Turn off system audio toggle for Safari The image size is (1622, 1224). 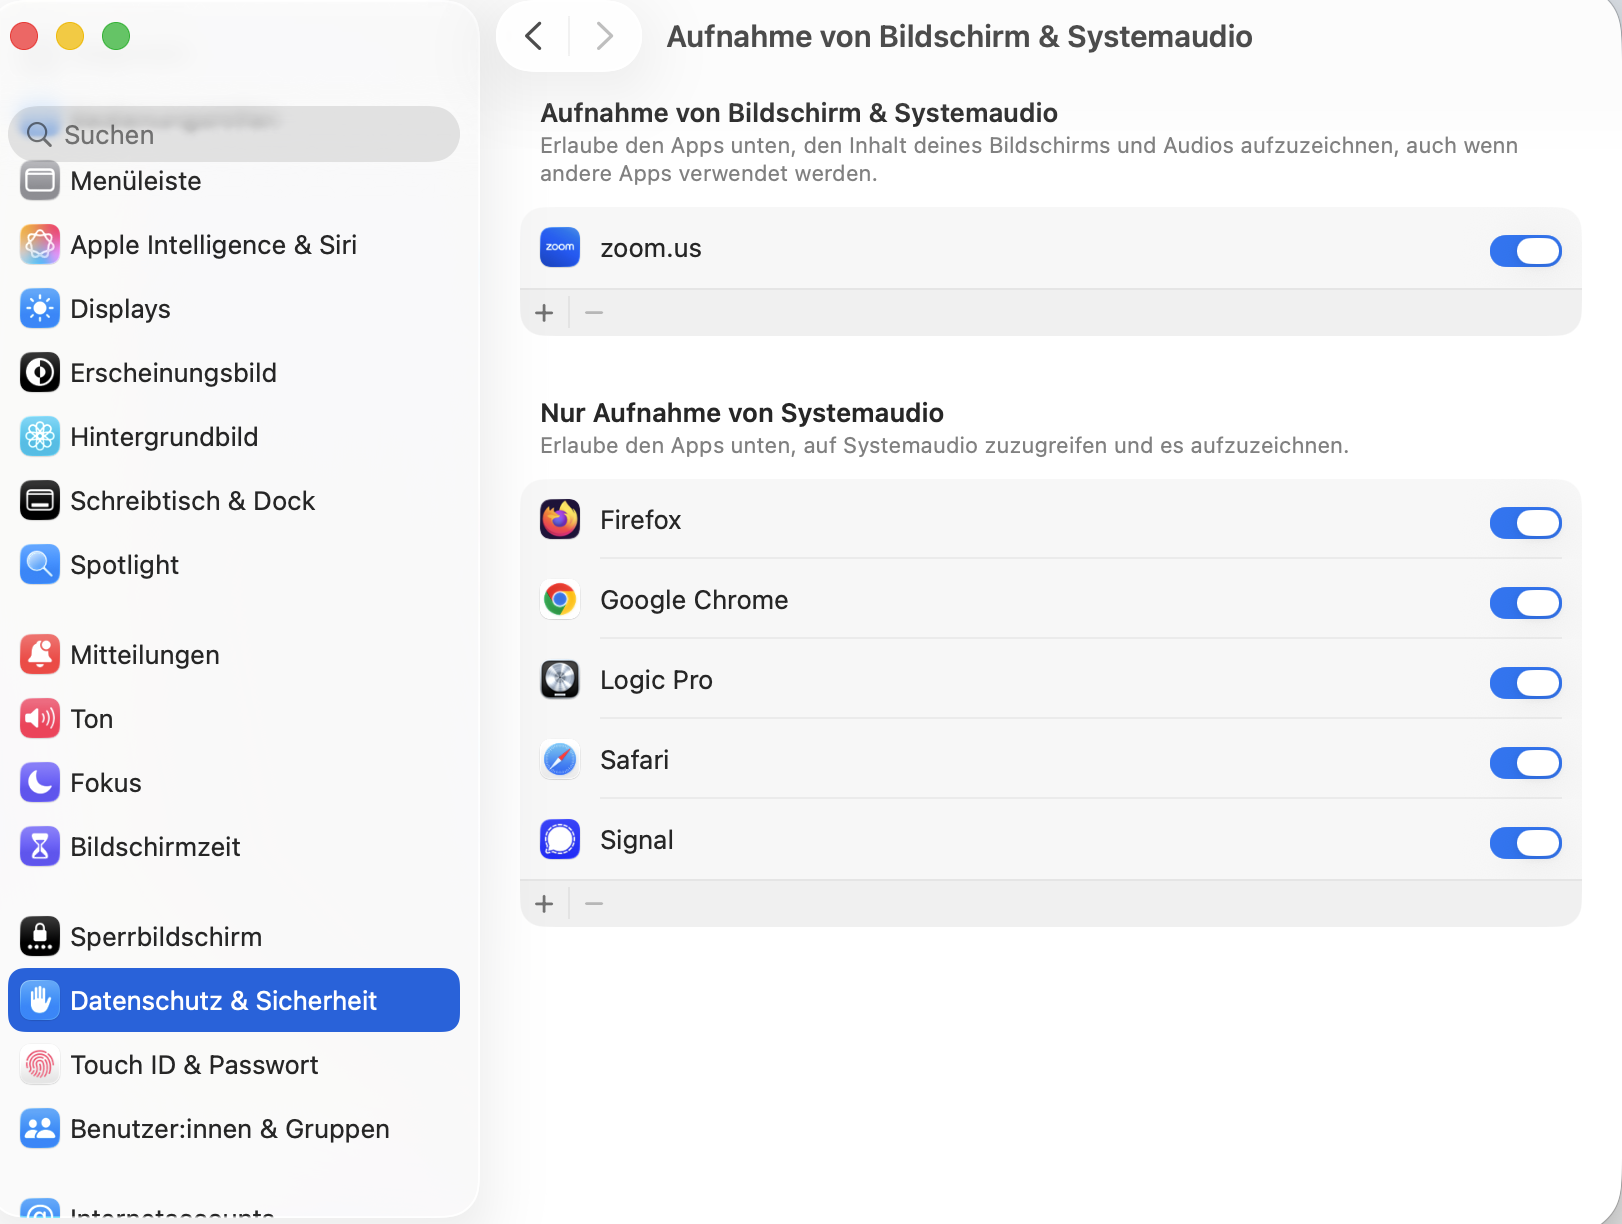1525,763
